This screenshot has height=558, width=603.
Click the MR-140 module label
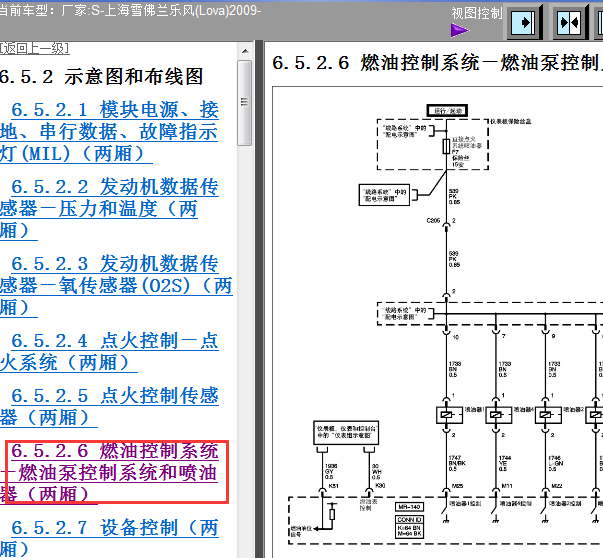pyautogui.click(x=410, y=507)
